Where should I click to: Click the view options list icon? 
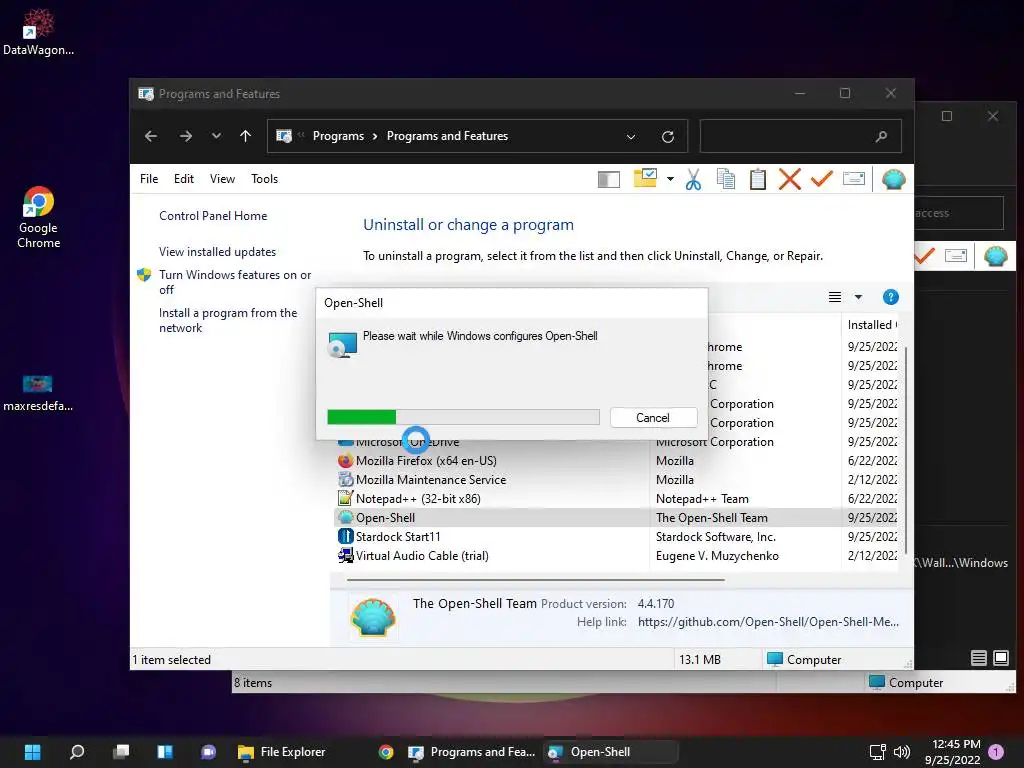[835, 297]
